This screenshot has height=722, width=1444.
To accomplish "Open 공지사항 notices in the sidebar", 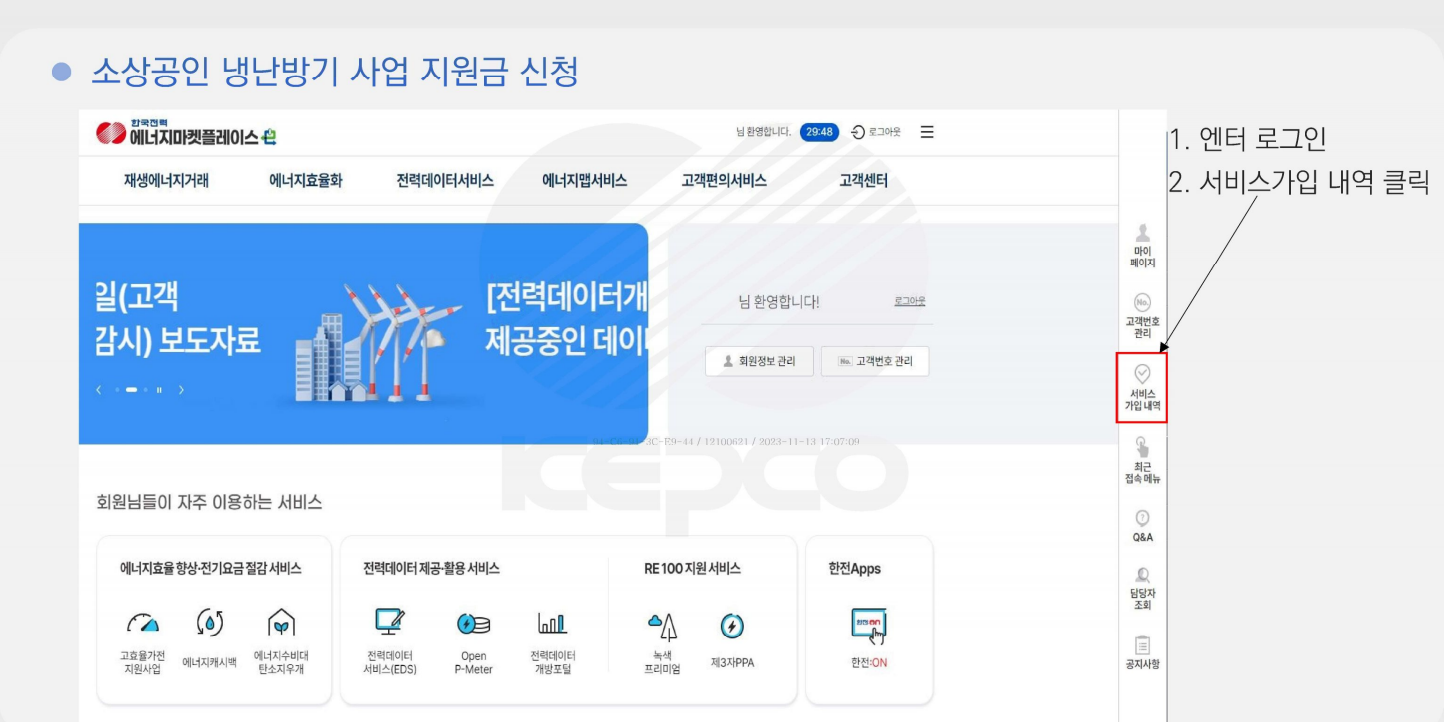I will [1142, 651].
